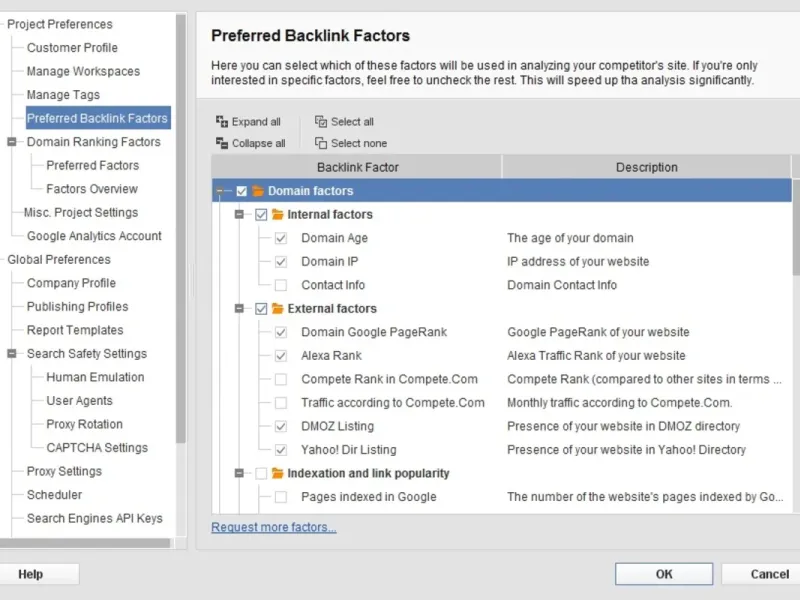Open the Request more factors link
The width and height of the screenshot is (800, 600).
tap(273, 527)
